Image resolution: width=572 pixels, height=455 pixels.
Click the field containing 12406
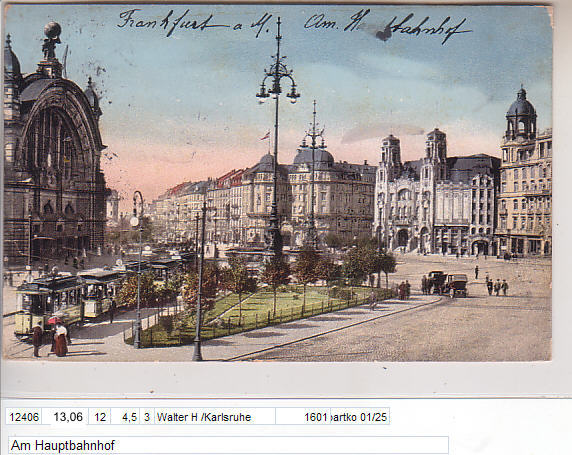point(23,416)
